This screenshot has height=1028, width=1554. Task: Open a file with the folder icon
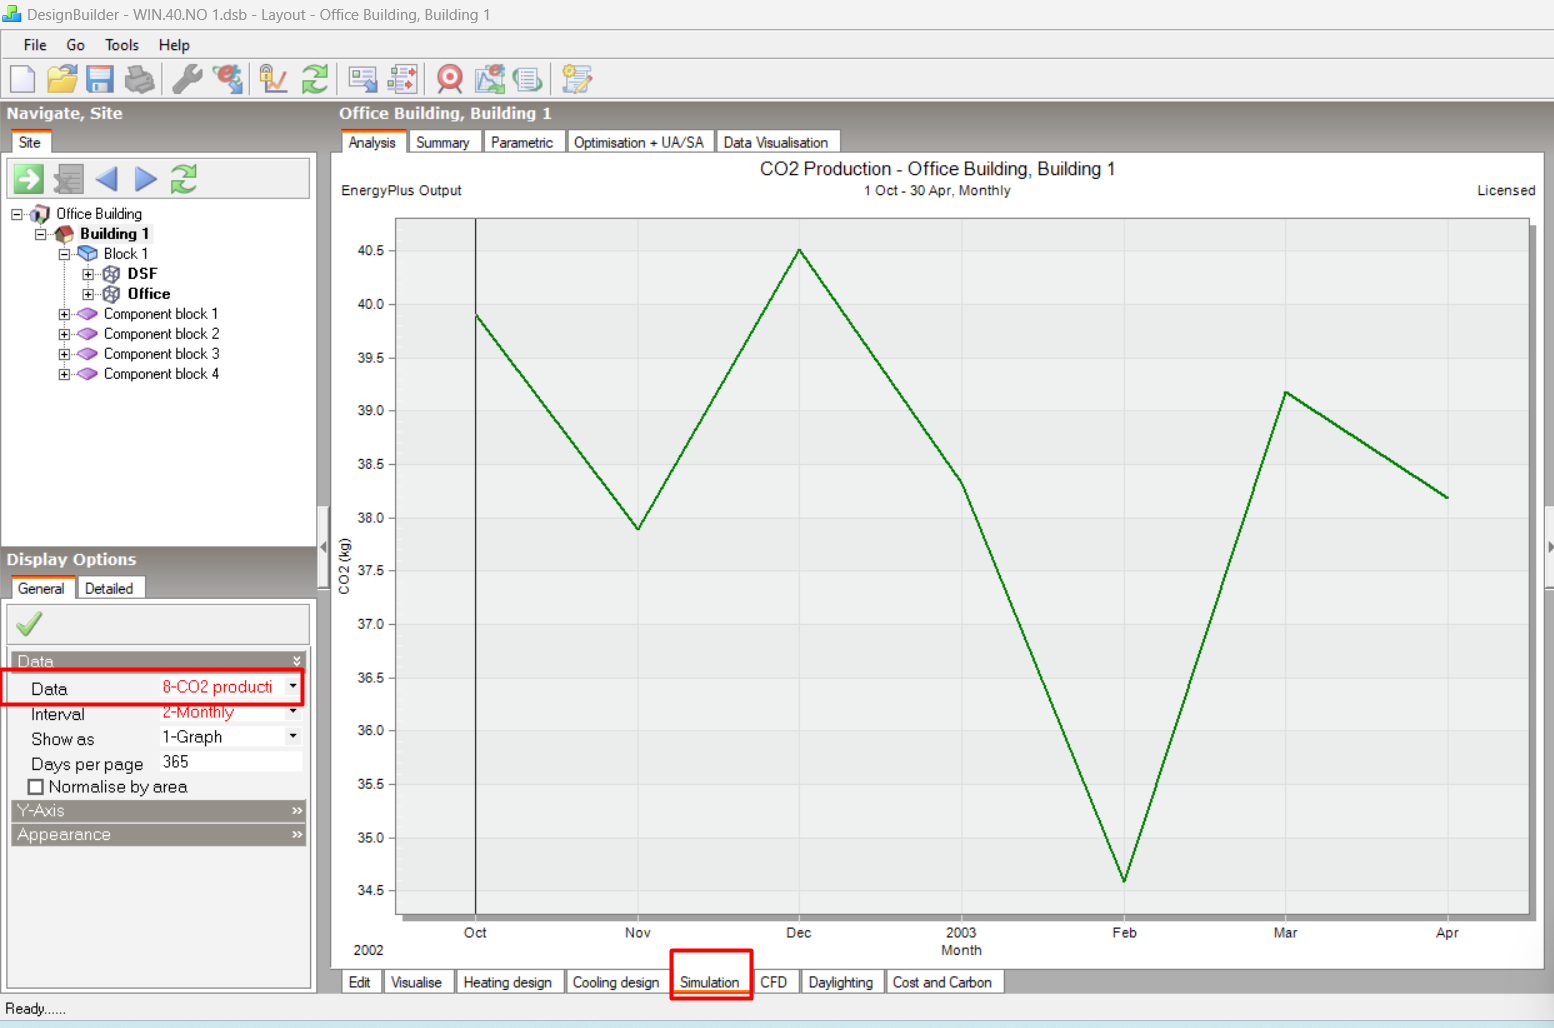coord(62,78)
